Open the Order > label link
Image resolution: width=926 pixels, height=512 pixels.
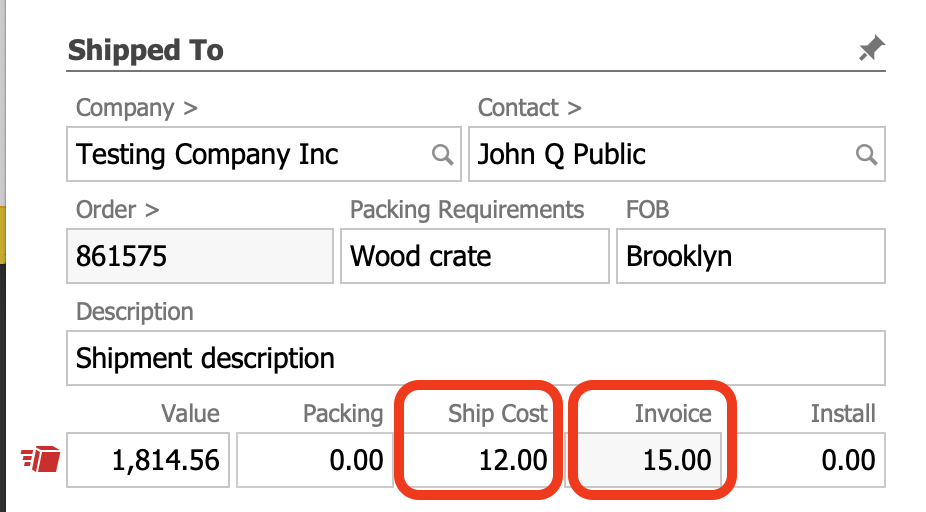117,210
